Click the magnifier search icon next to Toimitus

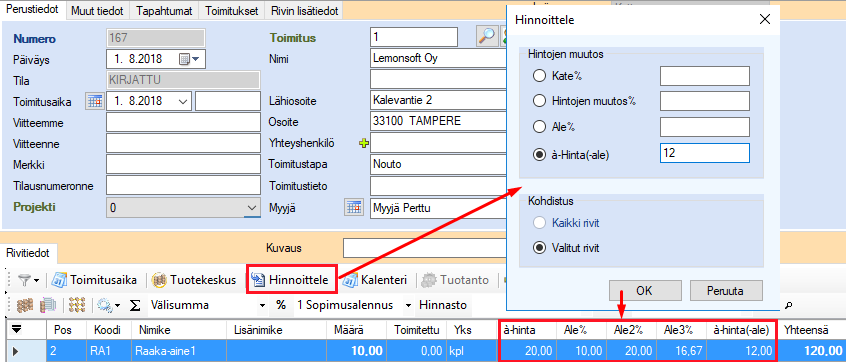(486, 36)
